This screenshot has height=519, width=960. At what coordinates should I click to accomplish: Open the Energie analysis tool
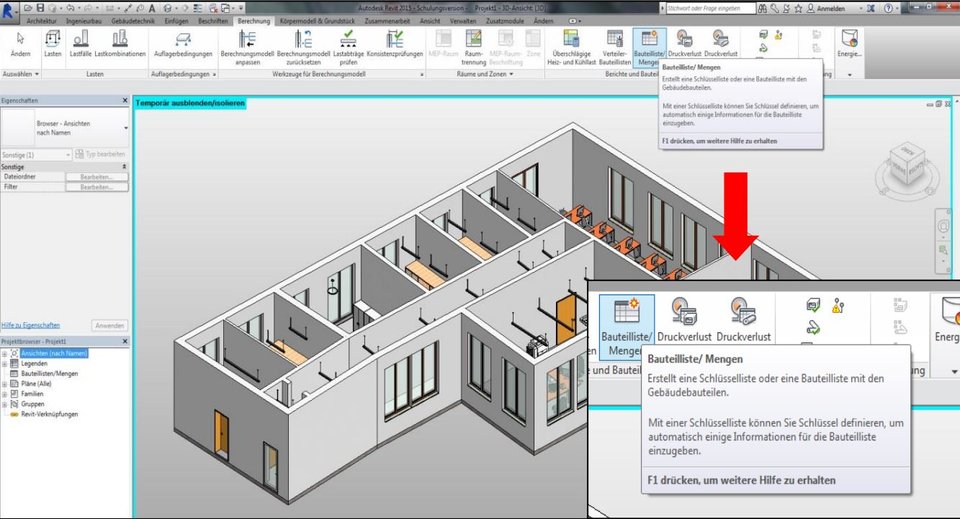[x=850, y=44]
